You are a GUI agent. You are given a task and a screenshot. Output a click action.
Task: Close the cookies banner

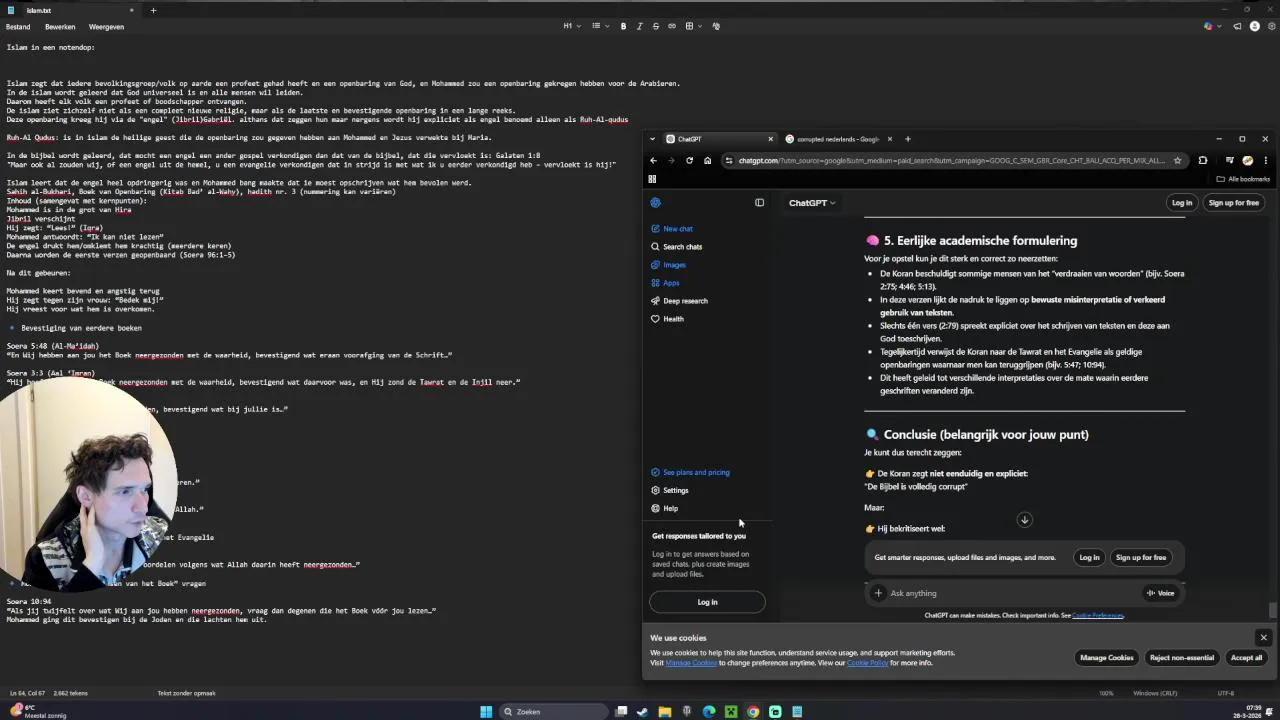coord(1263,637)
